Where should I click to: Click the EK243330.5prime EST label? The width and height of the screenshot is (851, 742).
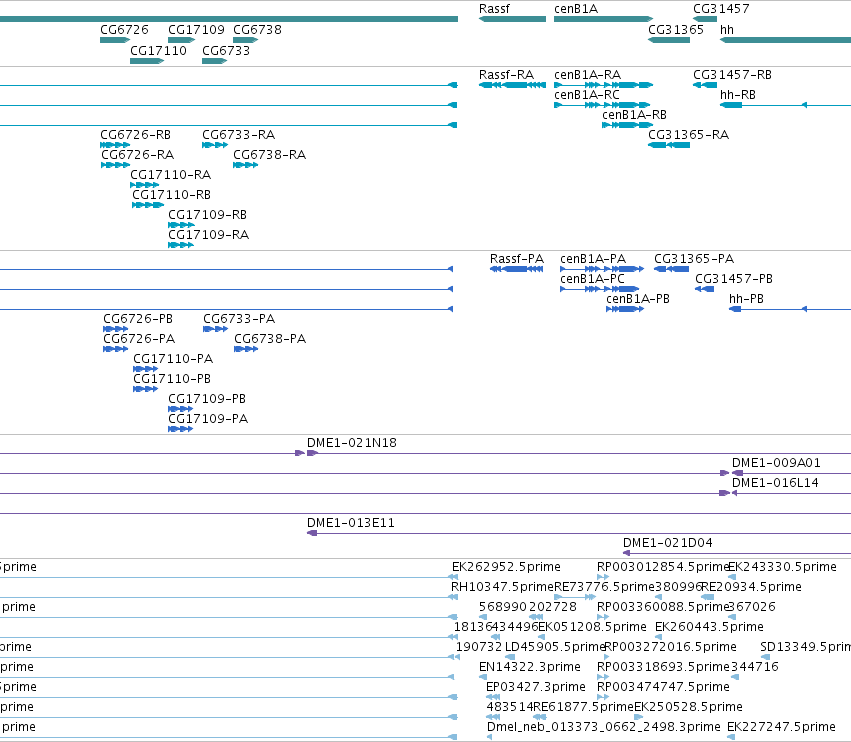point(782,567)
